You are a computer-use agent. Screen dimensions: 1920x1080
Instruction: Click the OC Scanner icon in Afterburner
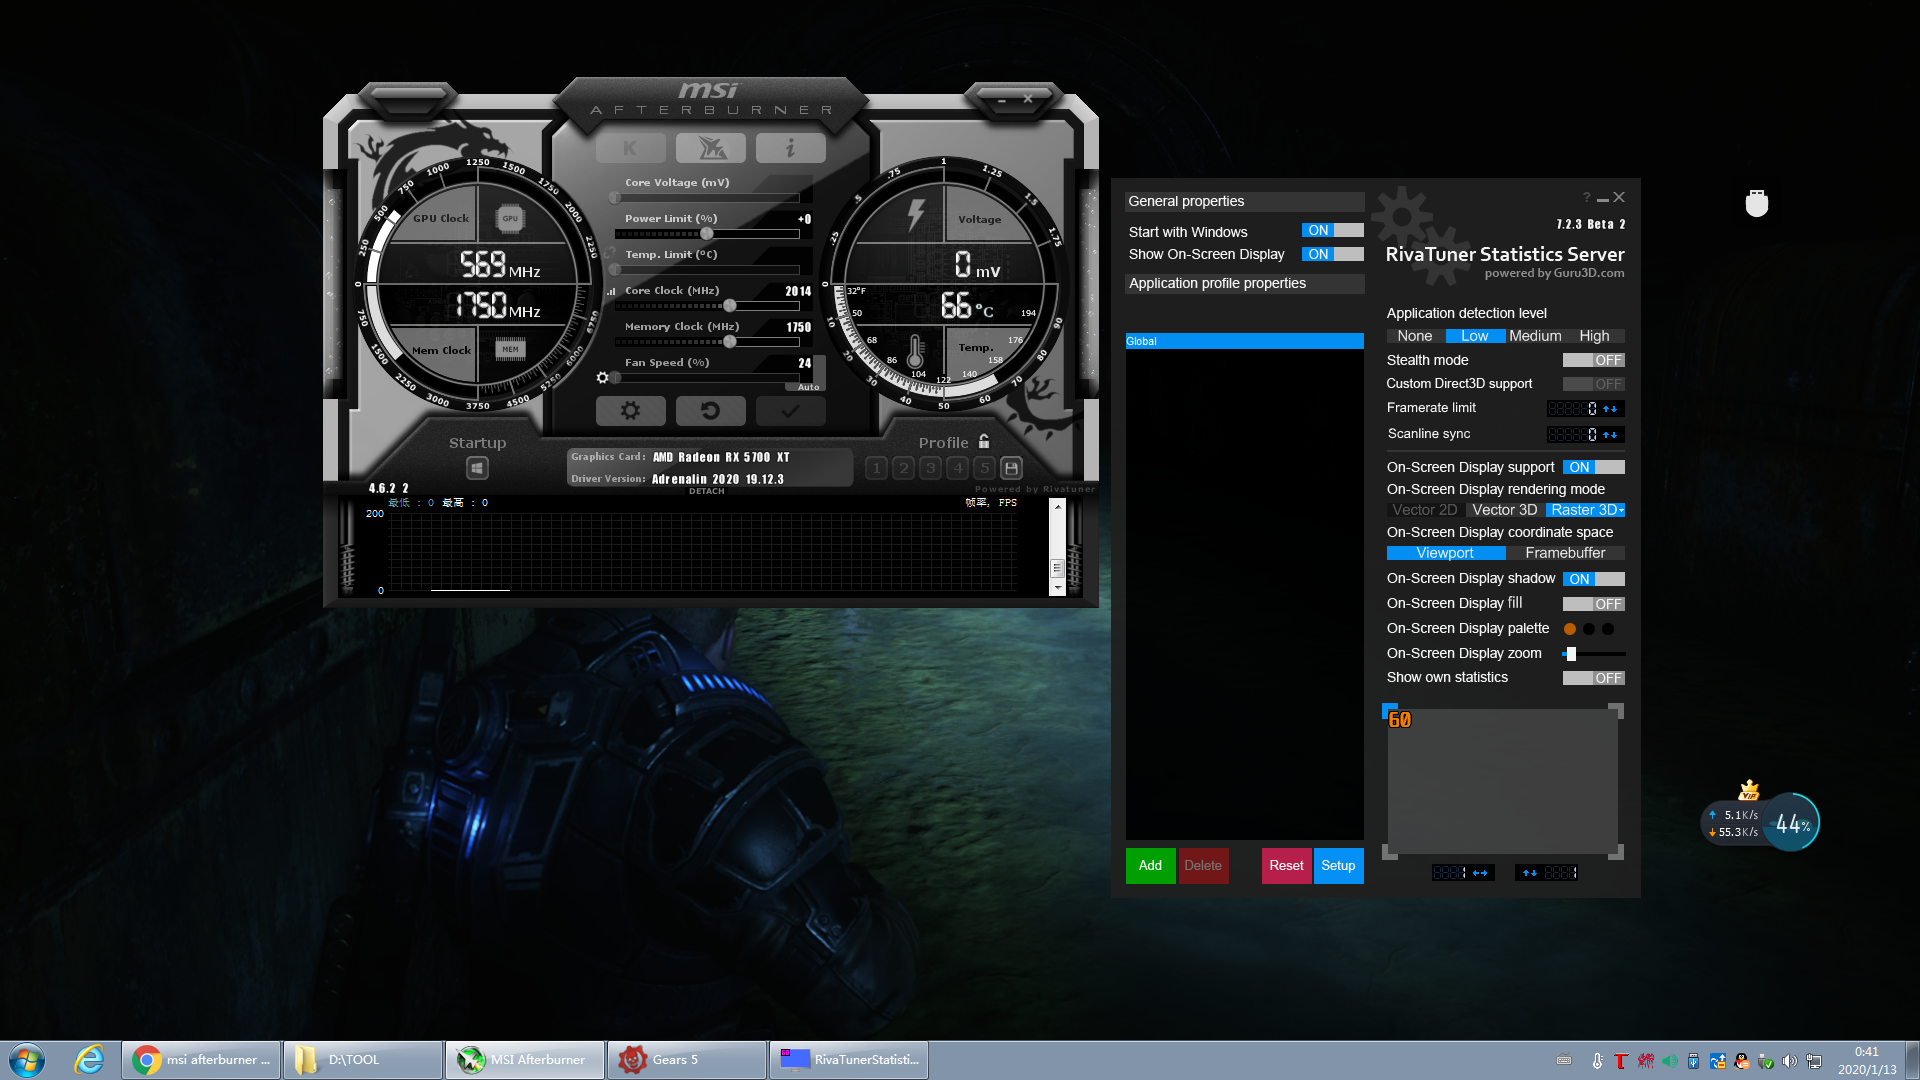(710, 148)
